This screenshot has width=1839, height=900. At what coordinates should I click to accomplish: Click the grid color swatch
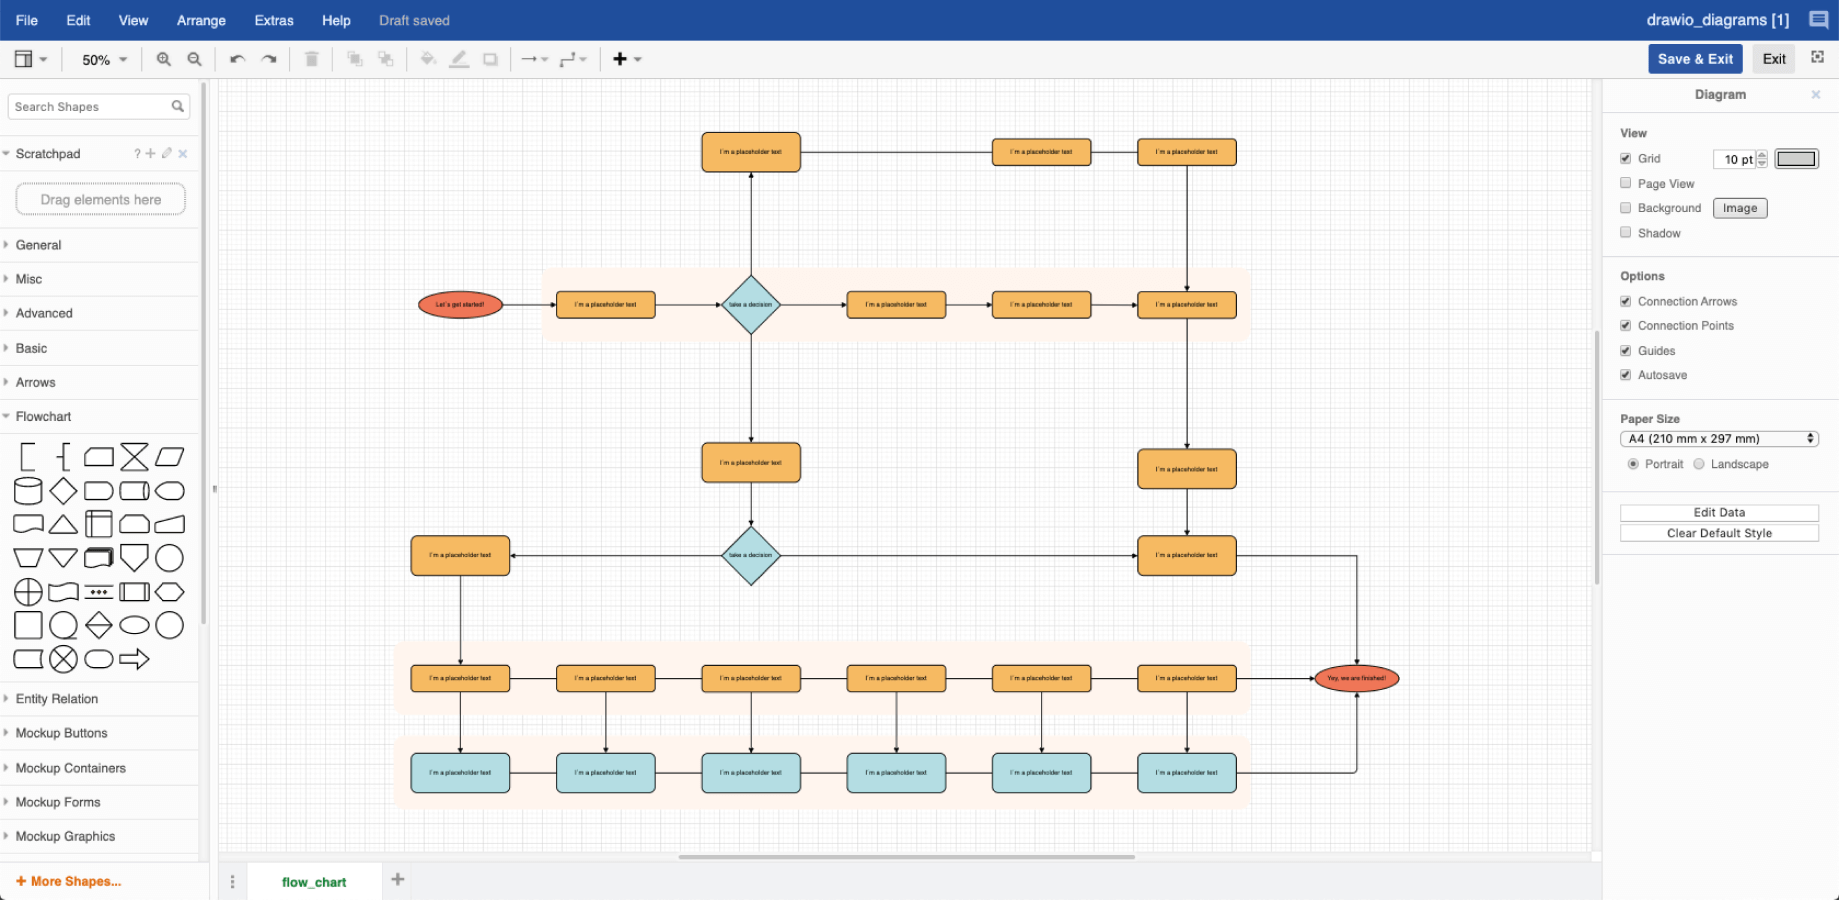coord(1795,158)
